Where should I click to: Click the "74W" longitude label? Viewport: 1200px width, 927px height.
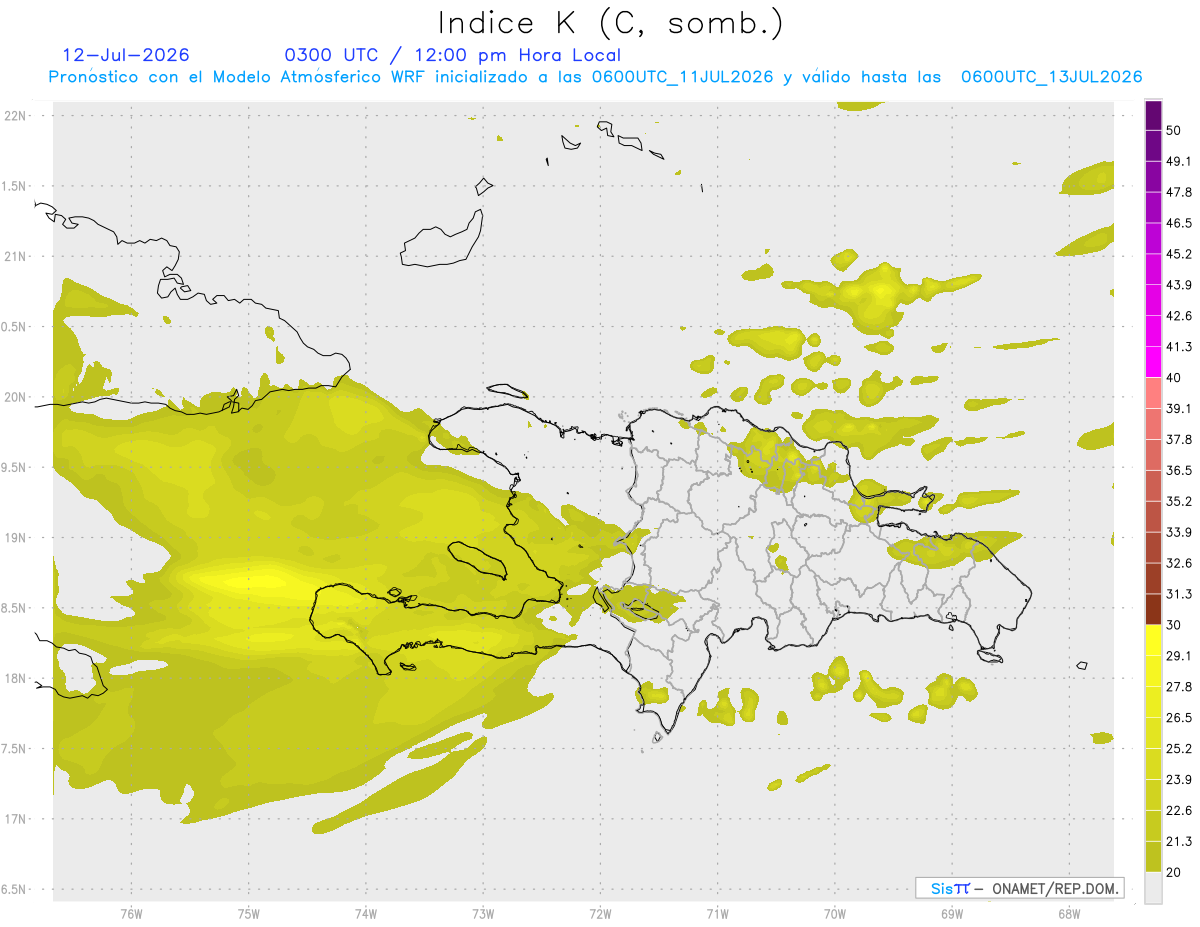(x=366, y=913)
